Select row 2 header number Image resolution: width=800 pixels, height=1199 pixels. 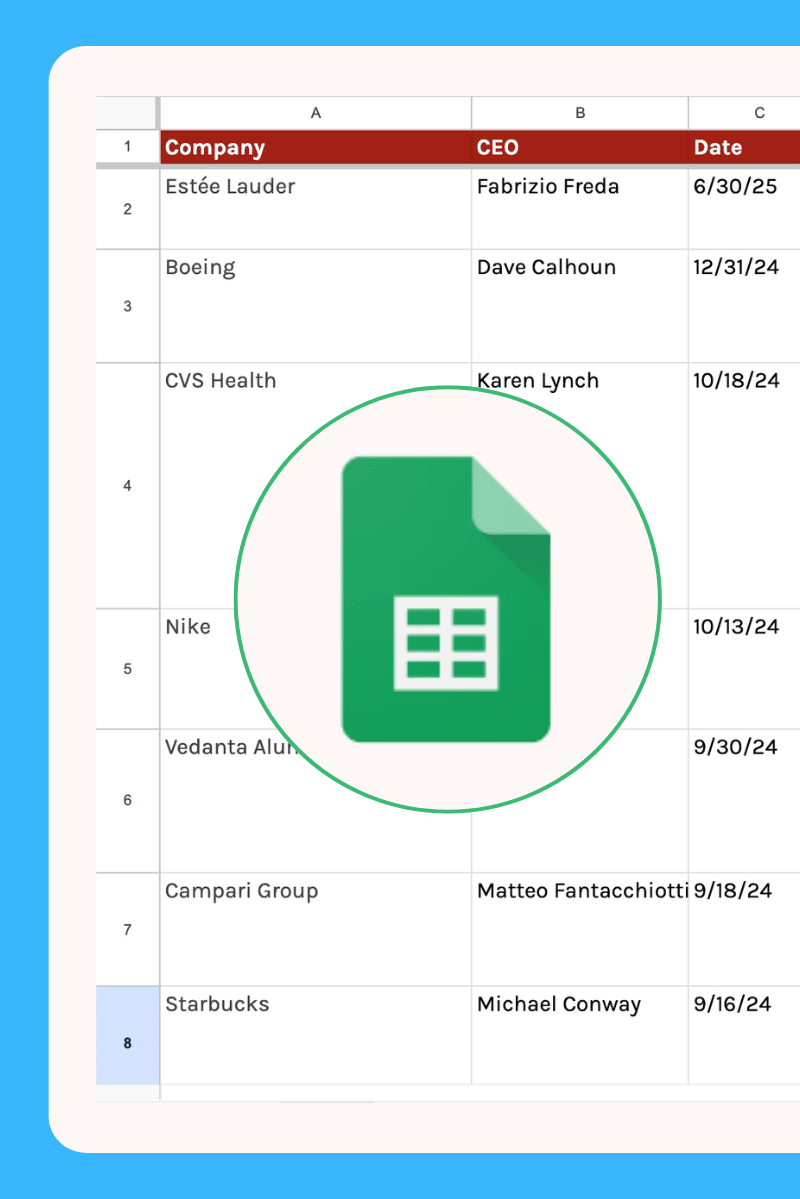pyautogui.click(x=127, y=209)
